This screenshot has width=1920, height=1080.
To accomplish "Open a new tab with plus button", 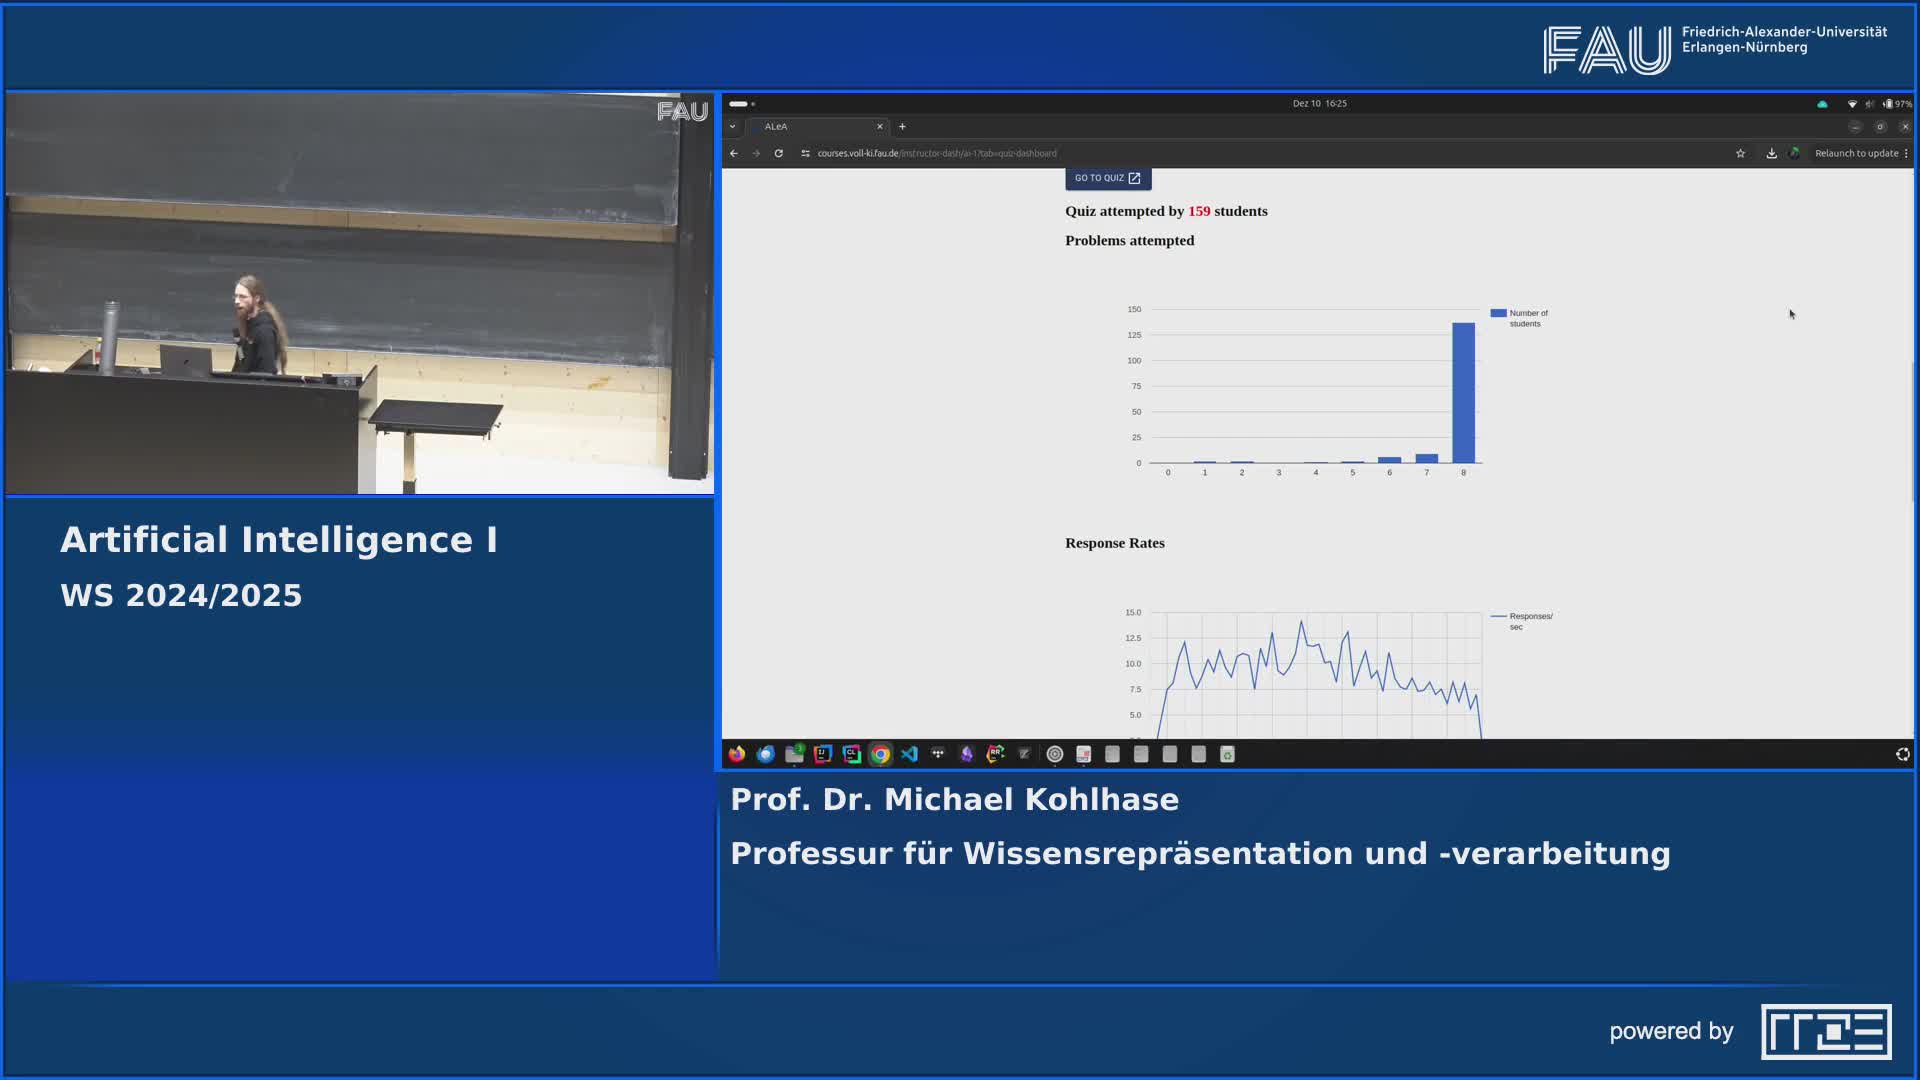I will click(902, 127).
